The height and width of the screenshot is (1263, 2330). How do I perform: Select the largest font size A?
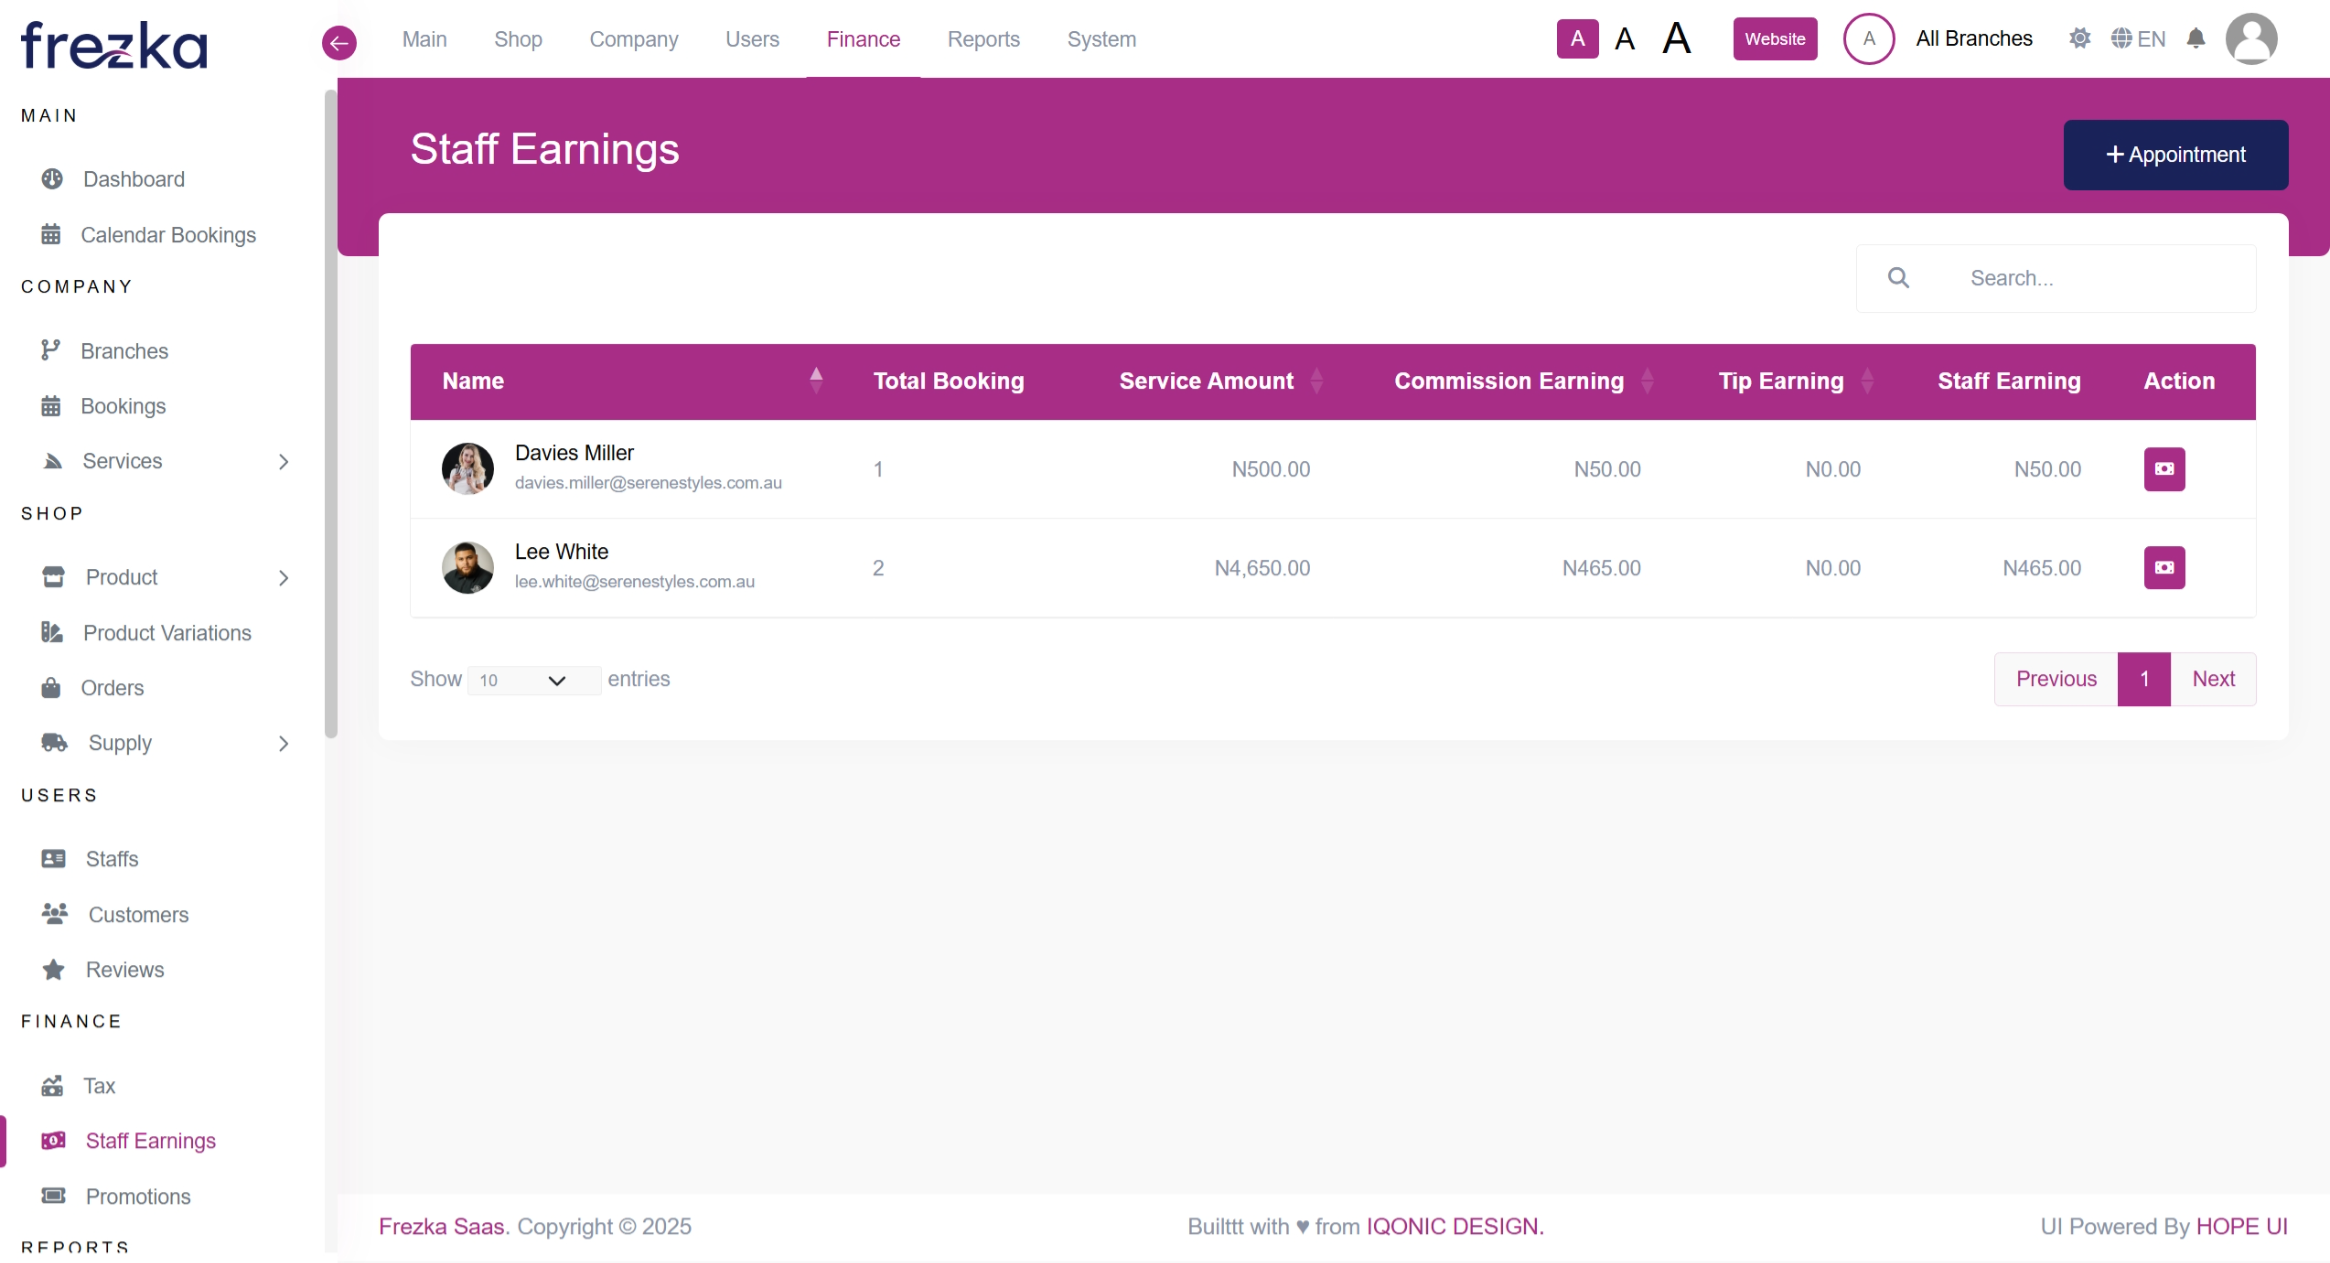click(x=1676, y=39)
